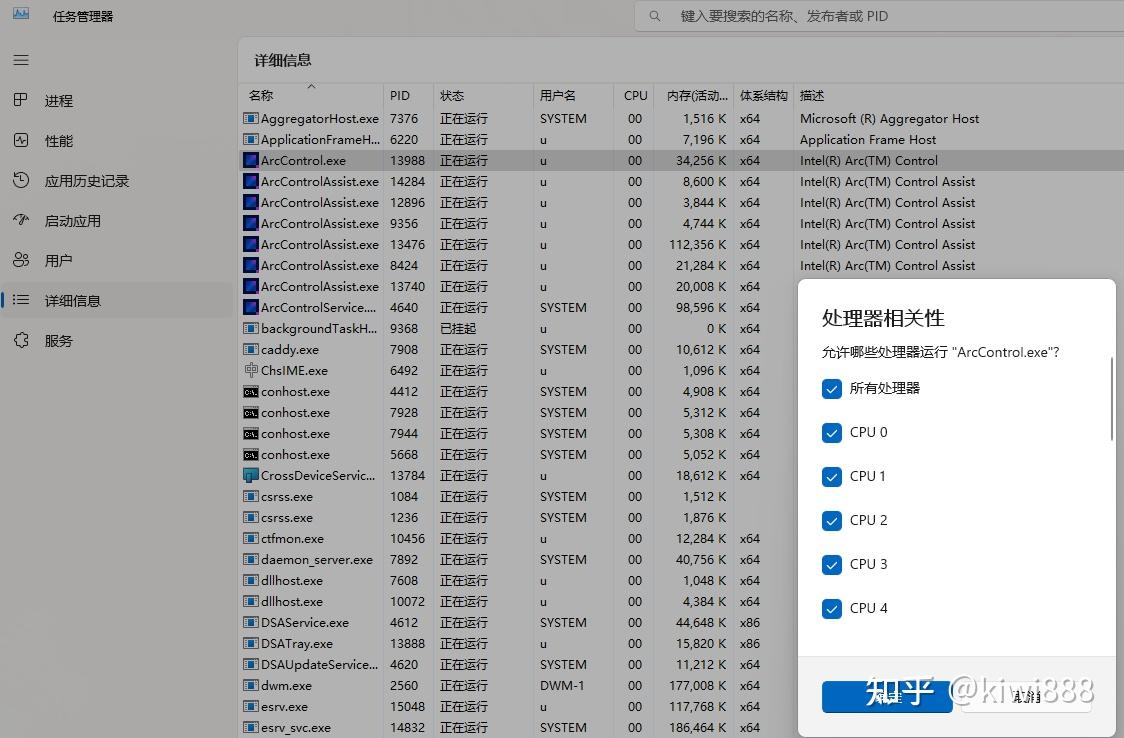Click the AggregatorHost.exe process icon
The width and height of the screenshot is (1124, 738).
pos(251,119)
